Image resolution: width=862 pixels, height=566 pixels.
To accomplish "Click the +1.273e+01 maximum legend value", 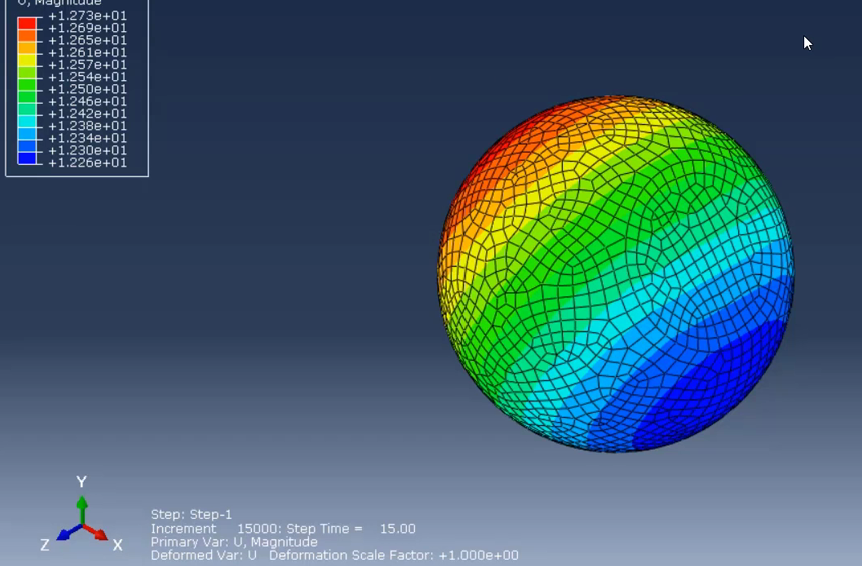I will pos(87,16).
